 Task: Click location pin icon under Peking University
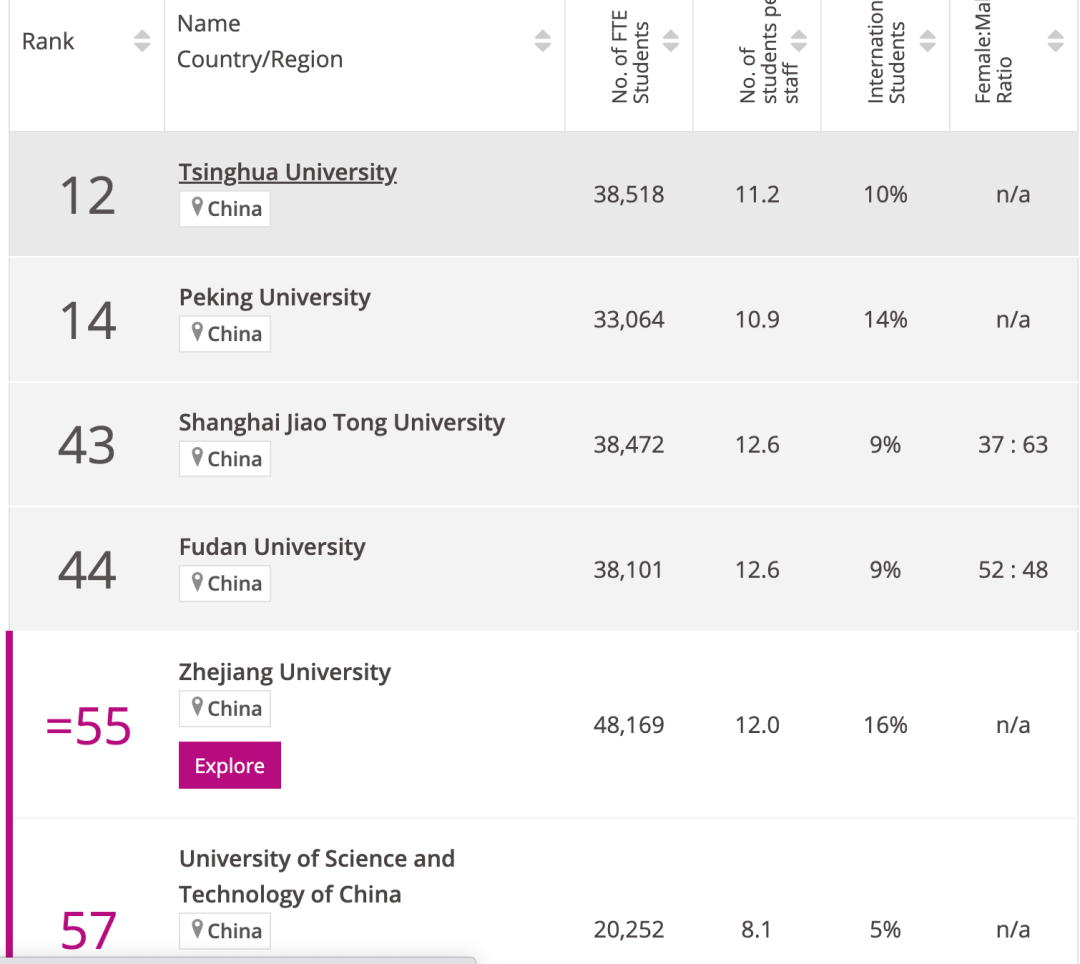pyautogui.click(x=198, y=333)
